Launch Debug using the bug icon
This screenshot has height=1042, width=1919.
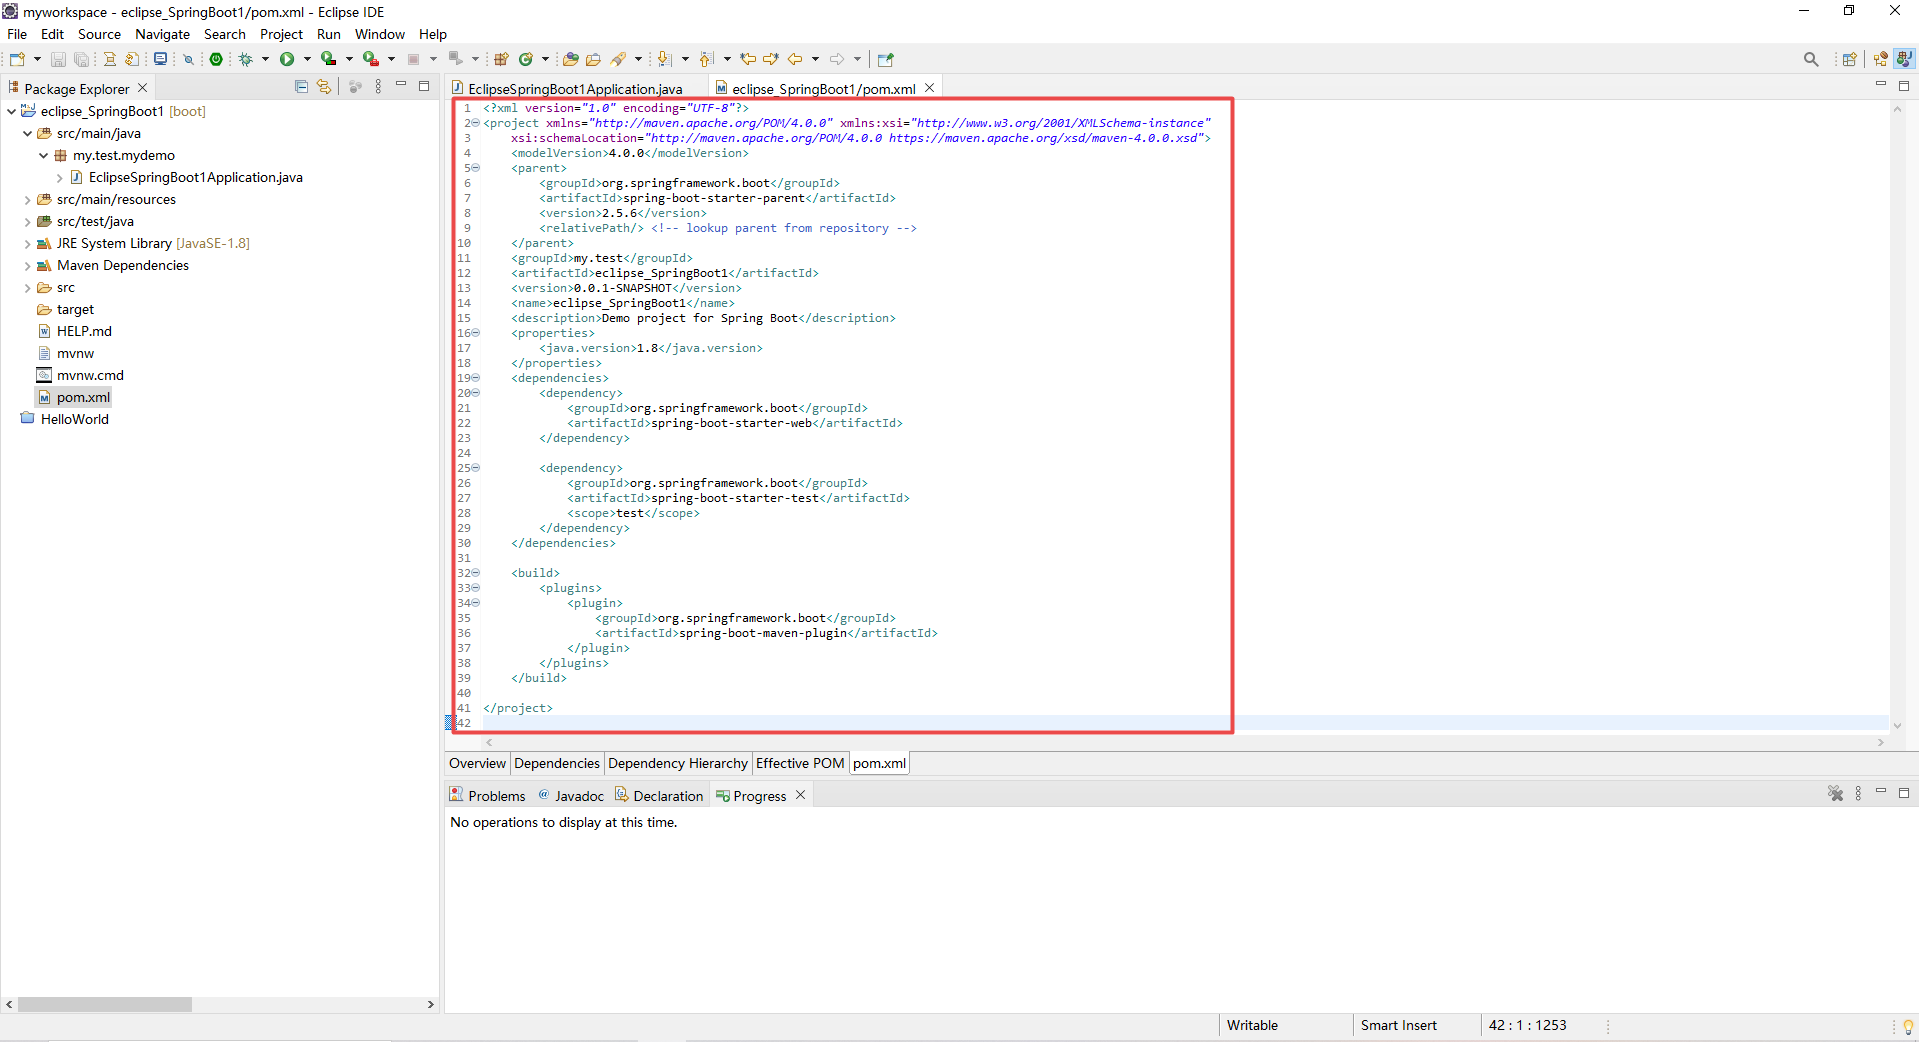pos(245,59)
